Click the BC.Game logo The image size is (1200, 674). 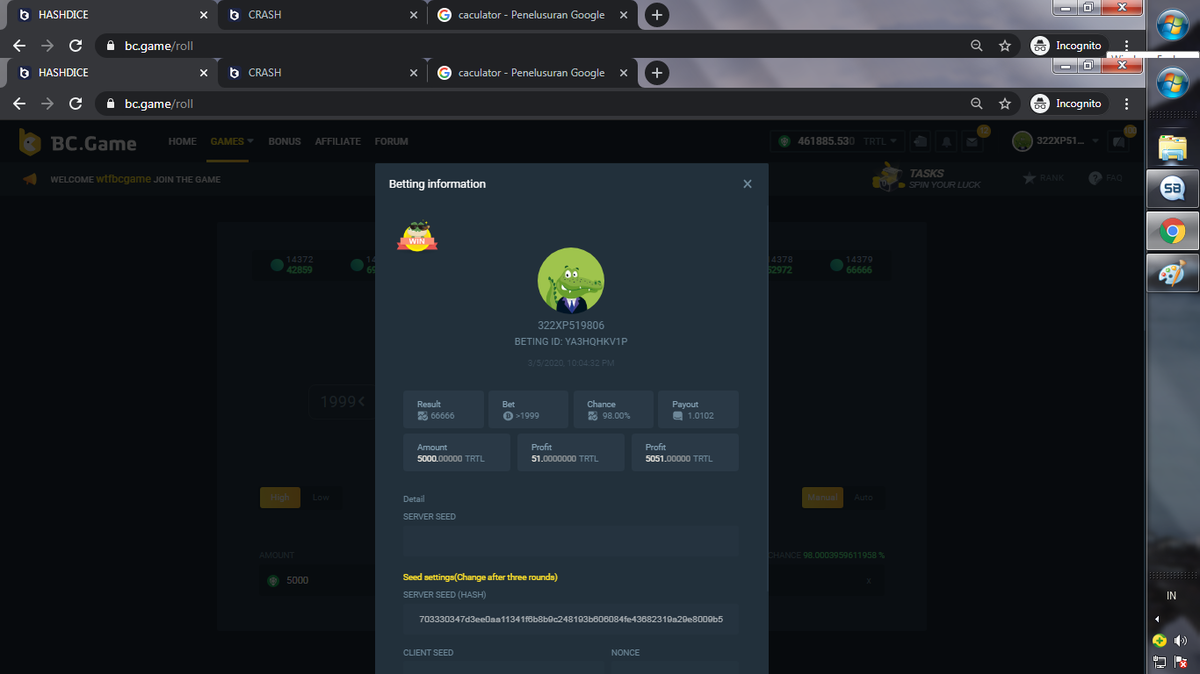click(78, 143)
